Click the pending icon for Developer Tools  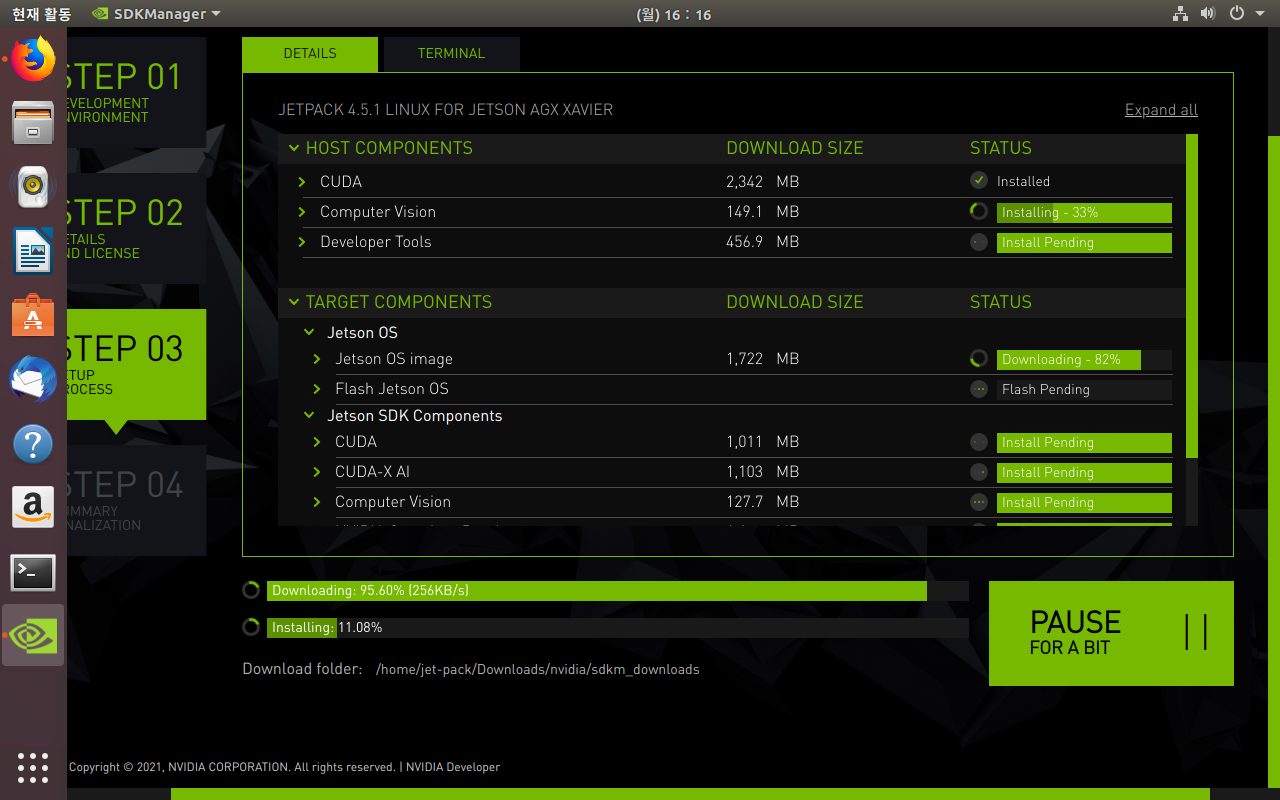click(979, 242)
